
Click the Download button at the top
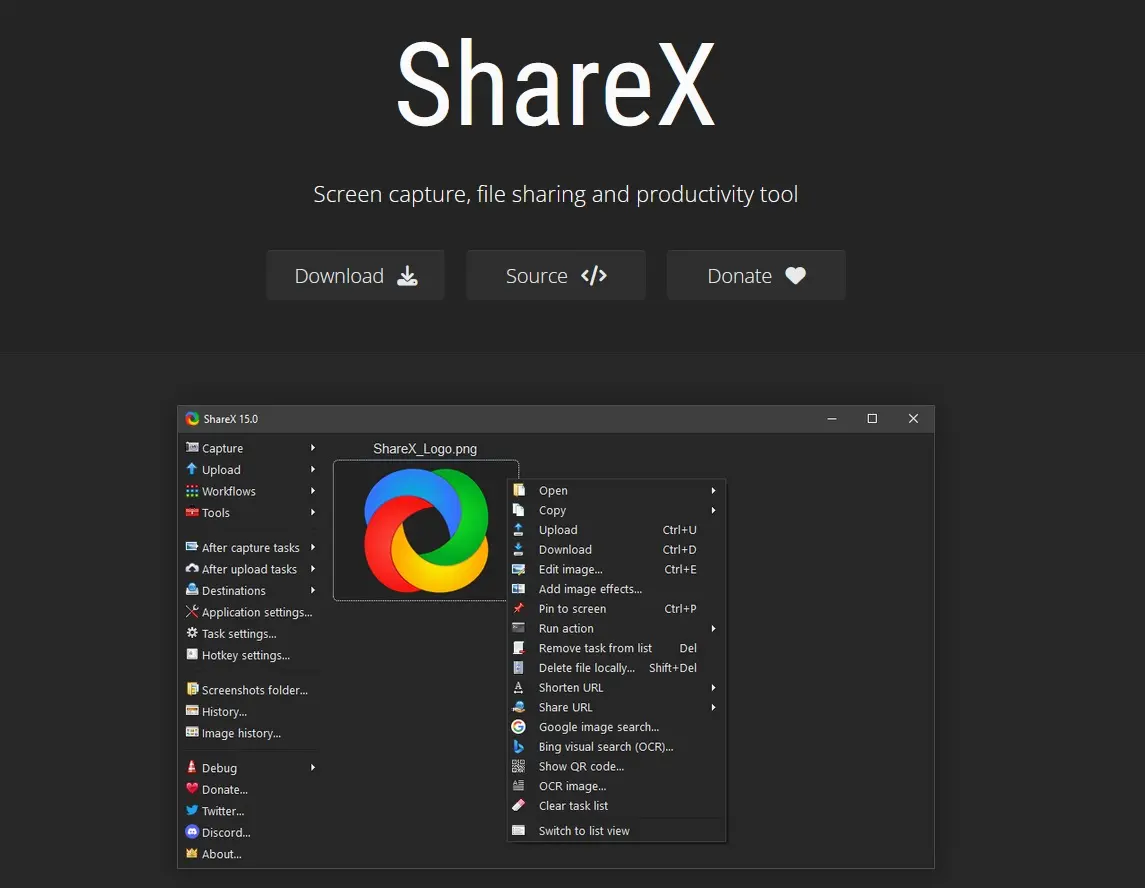pyautogui.click(x=355, y=275)
